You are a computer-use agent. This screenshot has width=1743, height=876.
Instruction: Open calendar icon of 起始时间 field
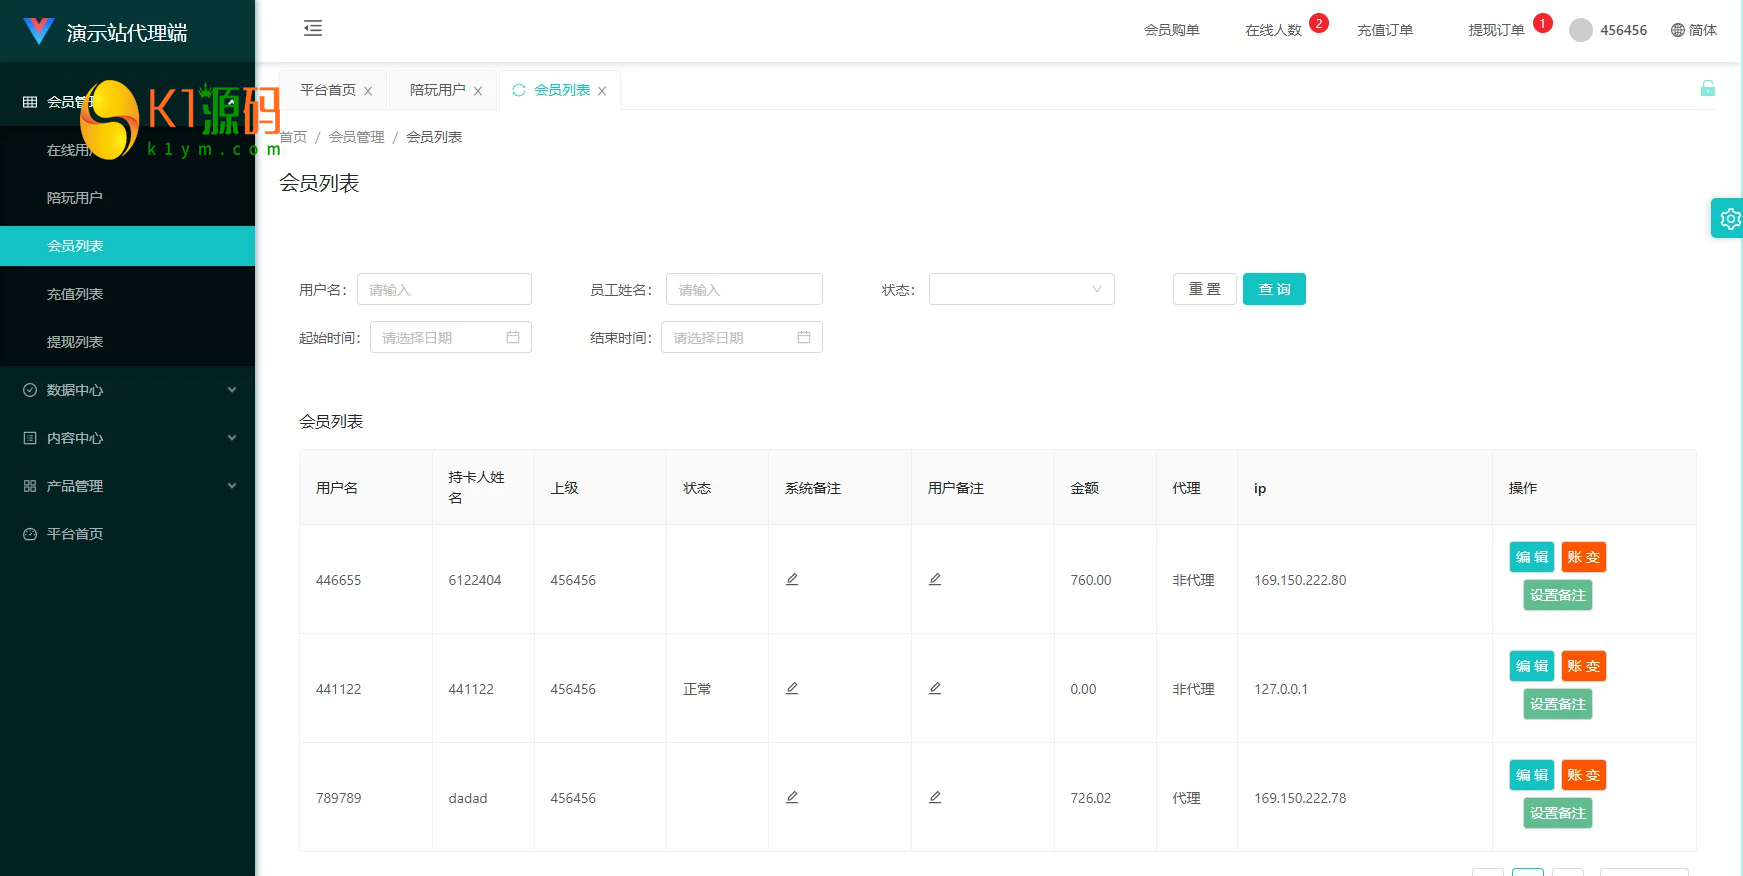513,337
